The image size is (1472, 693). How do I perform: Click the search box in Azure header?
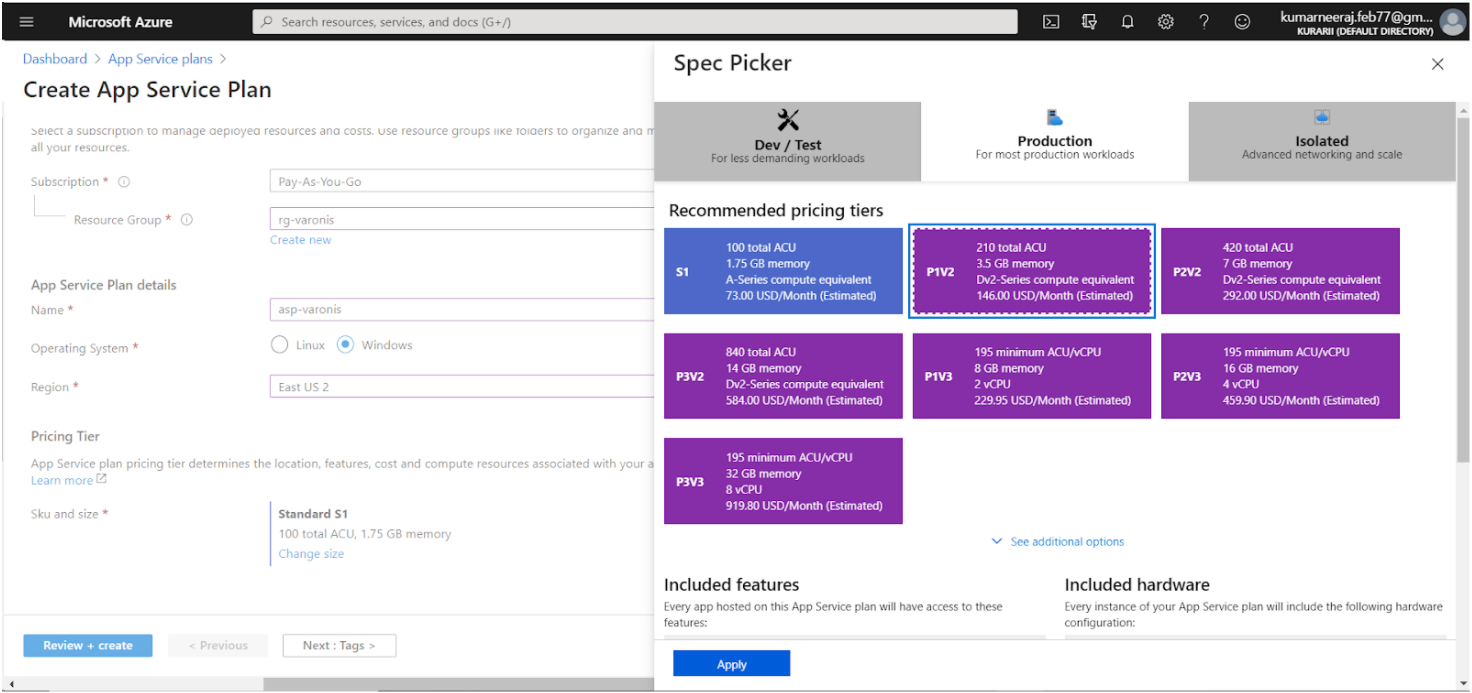(635, 21)
